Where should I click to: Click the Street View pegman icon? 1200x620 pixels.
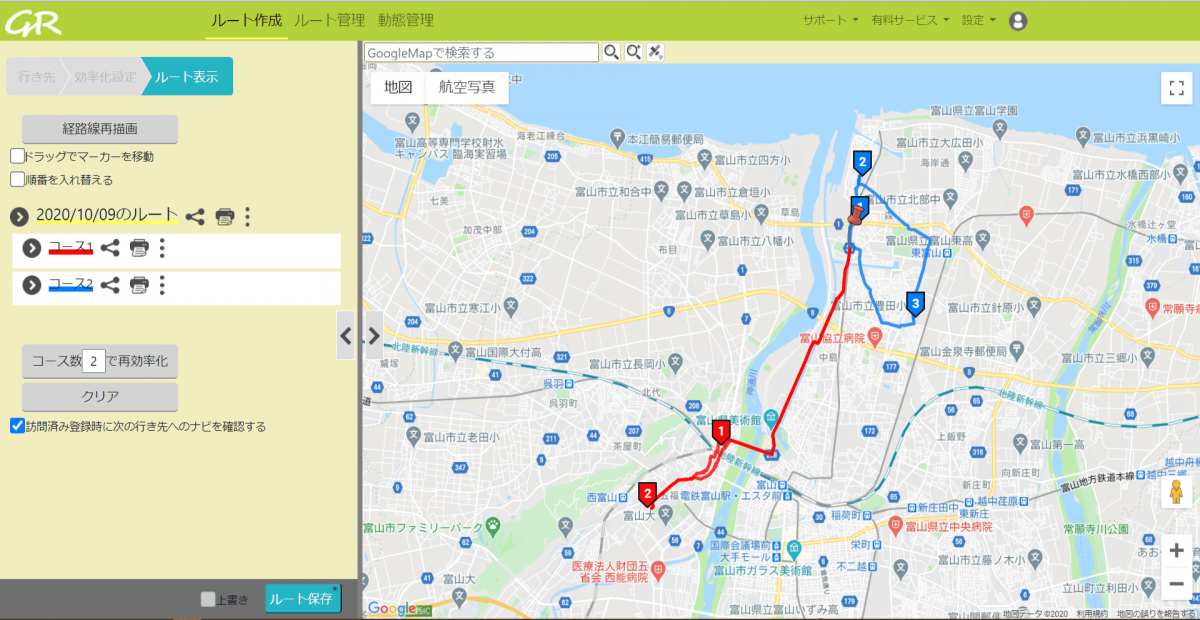click(1176, 495)
